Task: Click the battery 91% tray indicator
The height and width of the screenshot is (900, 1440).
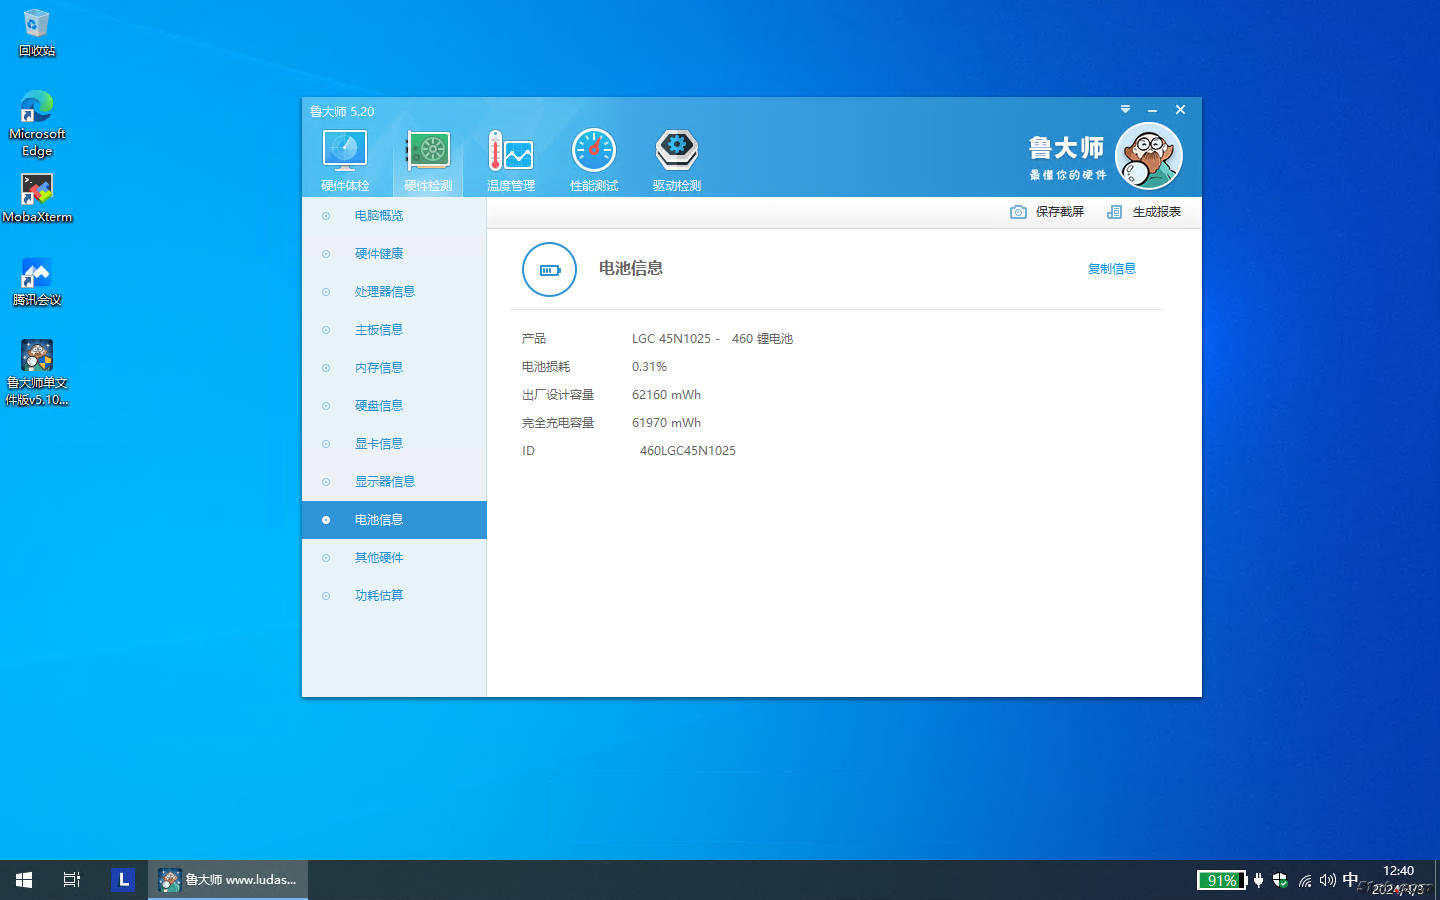Action: pyautogui.click(x=1221, y=880)
